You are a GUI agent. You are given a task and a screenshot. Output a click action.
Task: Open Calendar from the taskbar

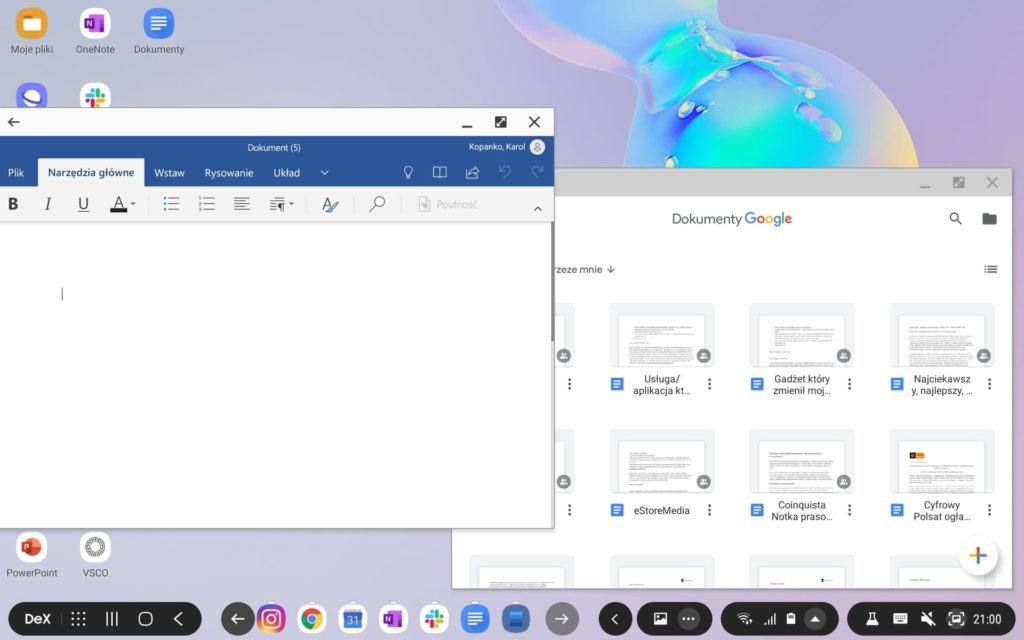pos(353,619)
